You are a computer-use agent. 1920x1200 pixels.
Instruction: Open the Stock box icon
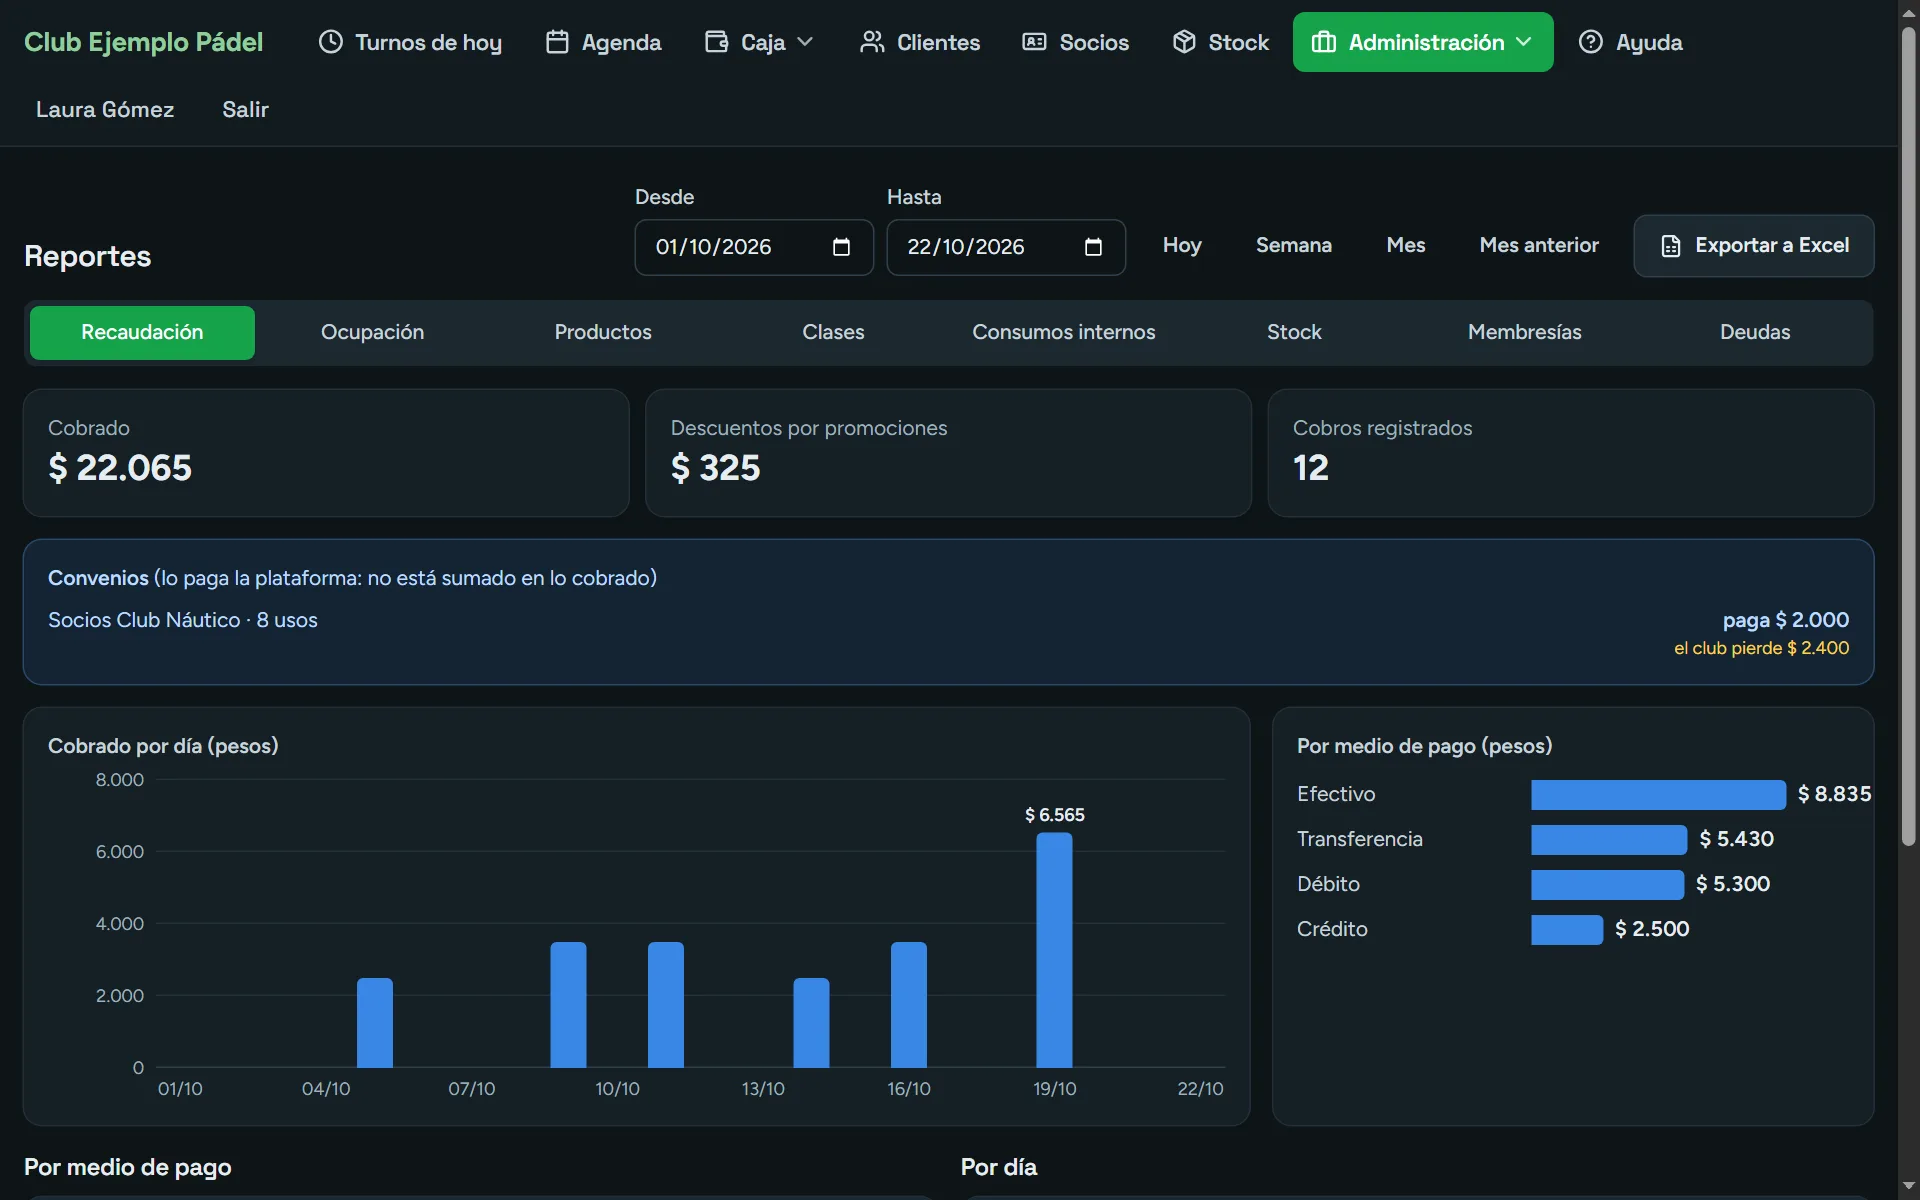click(1184, 42)
